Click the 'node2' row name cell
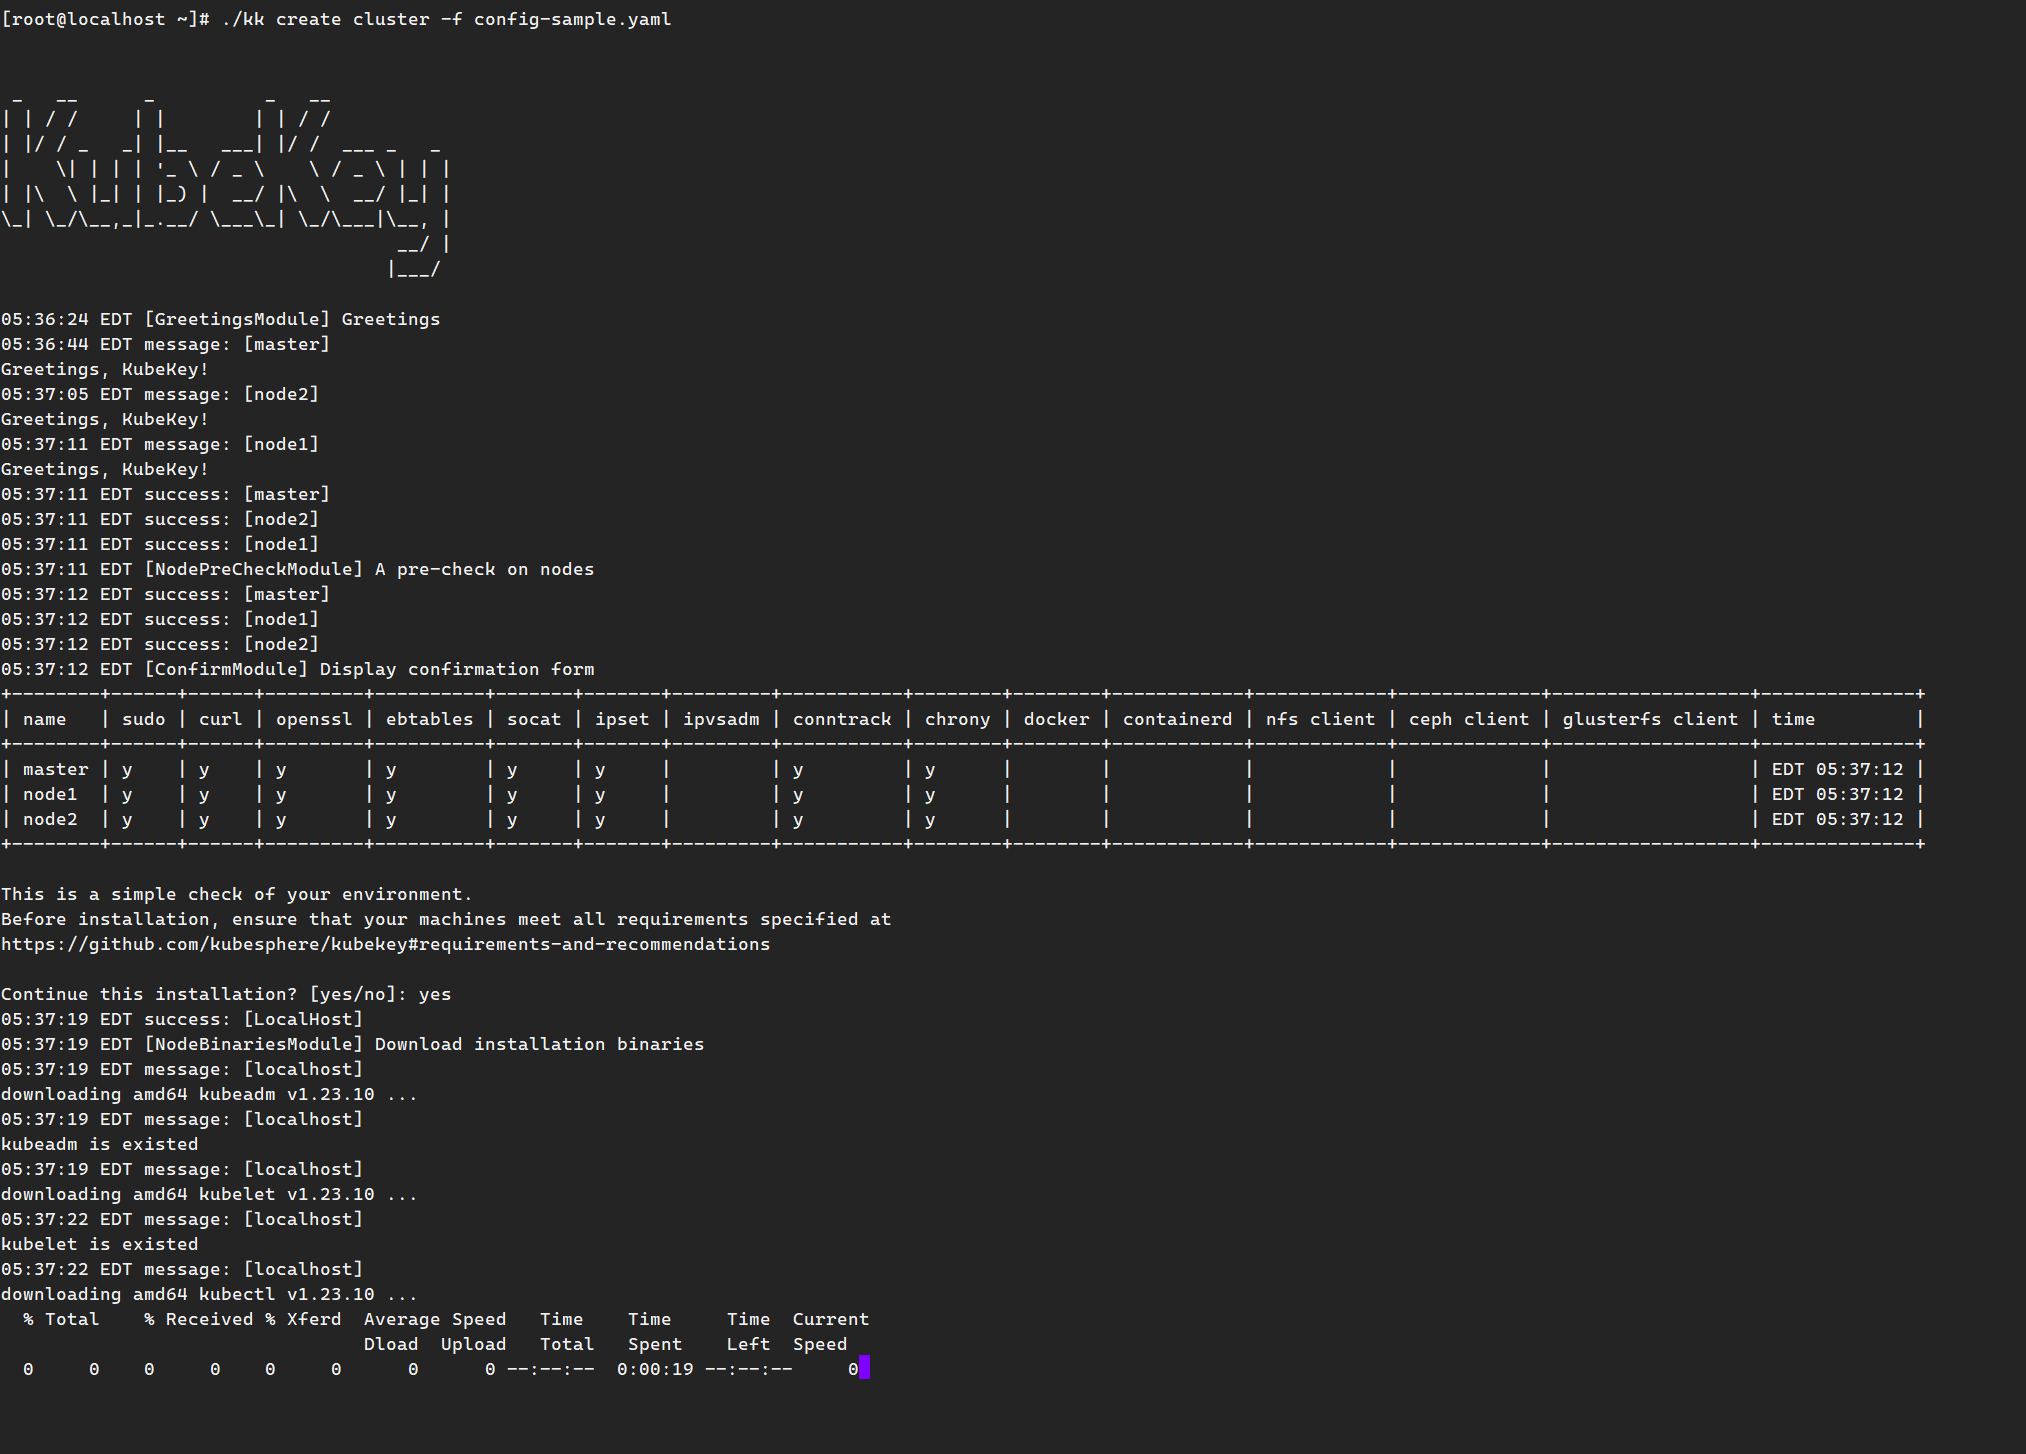The width and height of the screenshot is (2026, 1454). 50,819
